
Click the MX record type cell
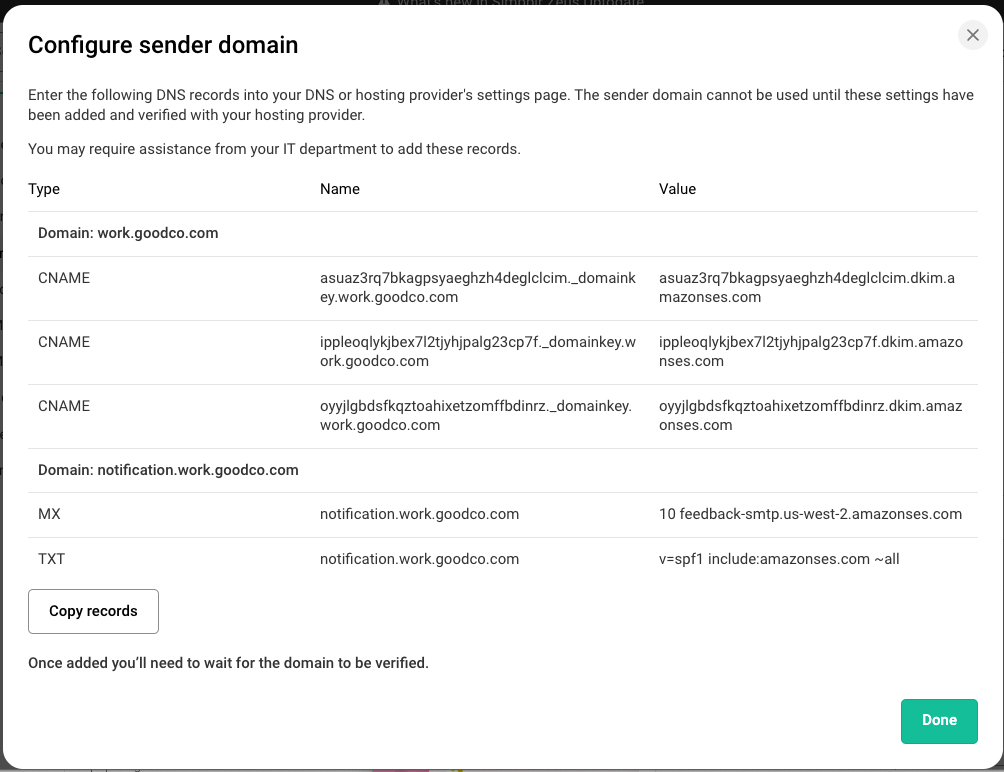pyautogui.click(x=51, y=514)
